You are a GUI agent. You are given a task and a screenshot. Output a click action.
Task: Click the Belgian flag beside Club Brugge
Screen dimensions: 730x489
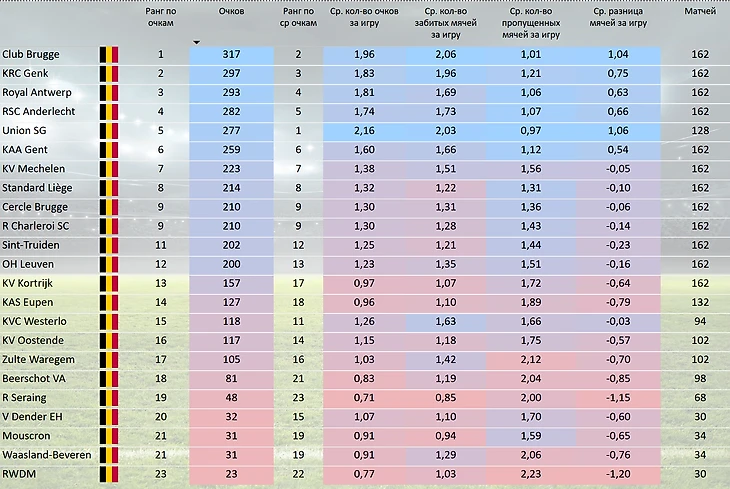click(109, 54)
